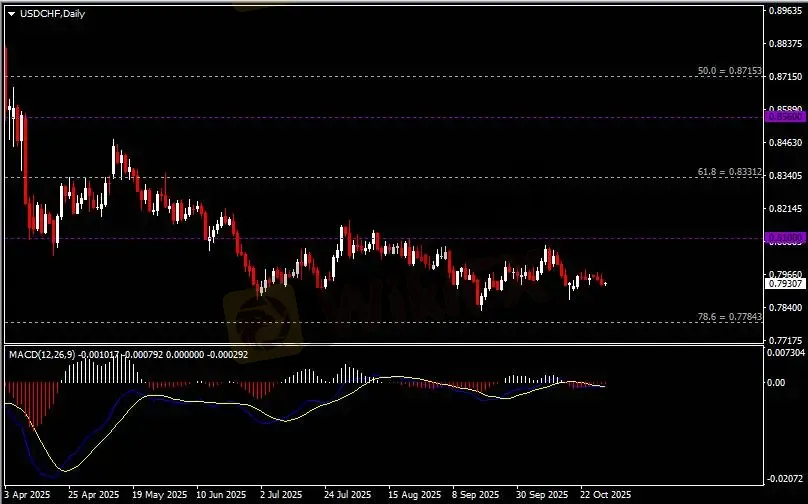Click 0.00 on the MACD scale
The height and width of the screenshot is (504, 808).
776,382
